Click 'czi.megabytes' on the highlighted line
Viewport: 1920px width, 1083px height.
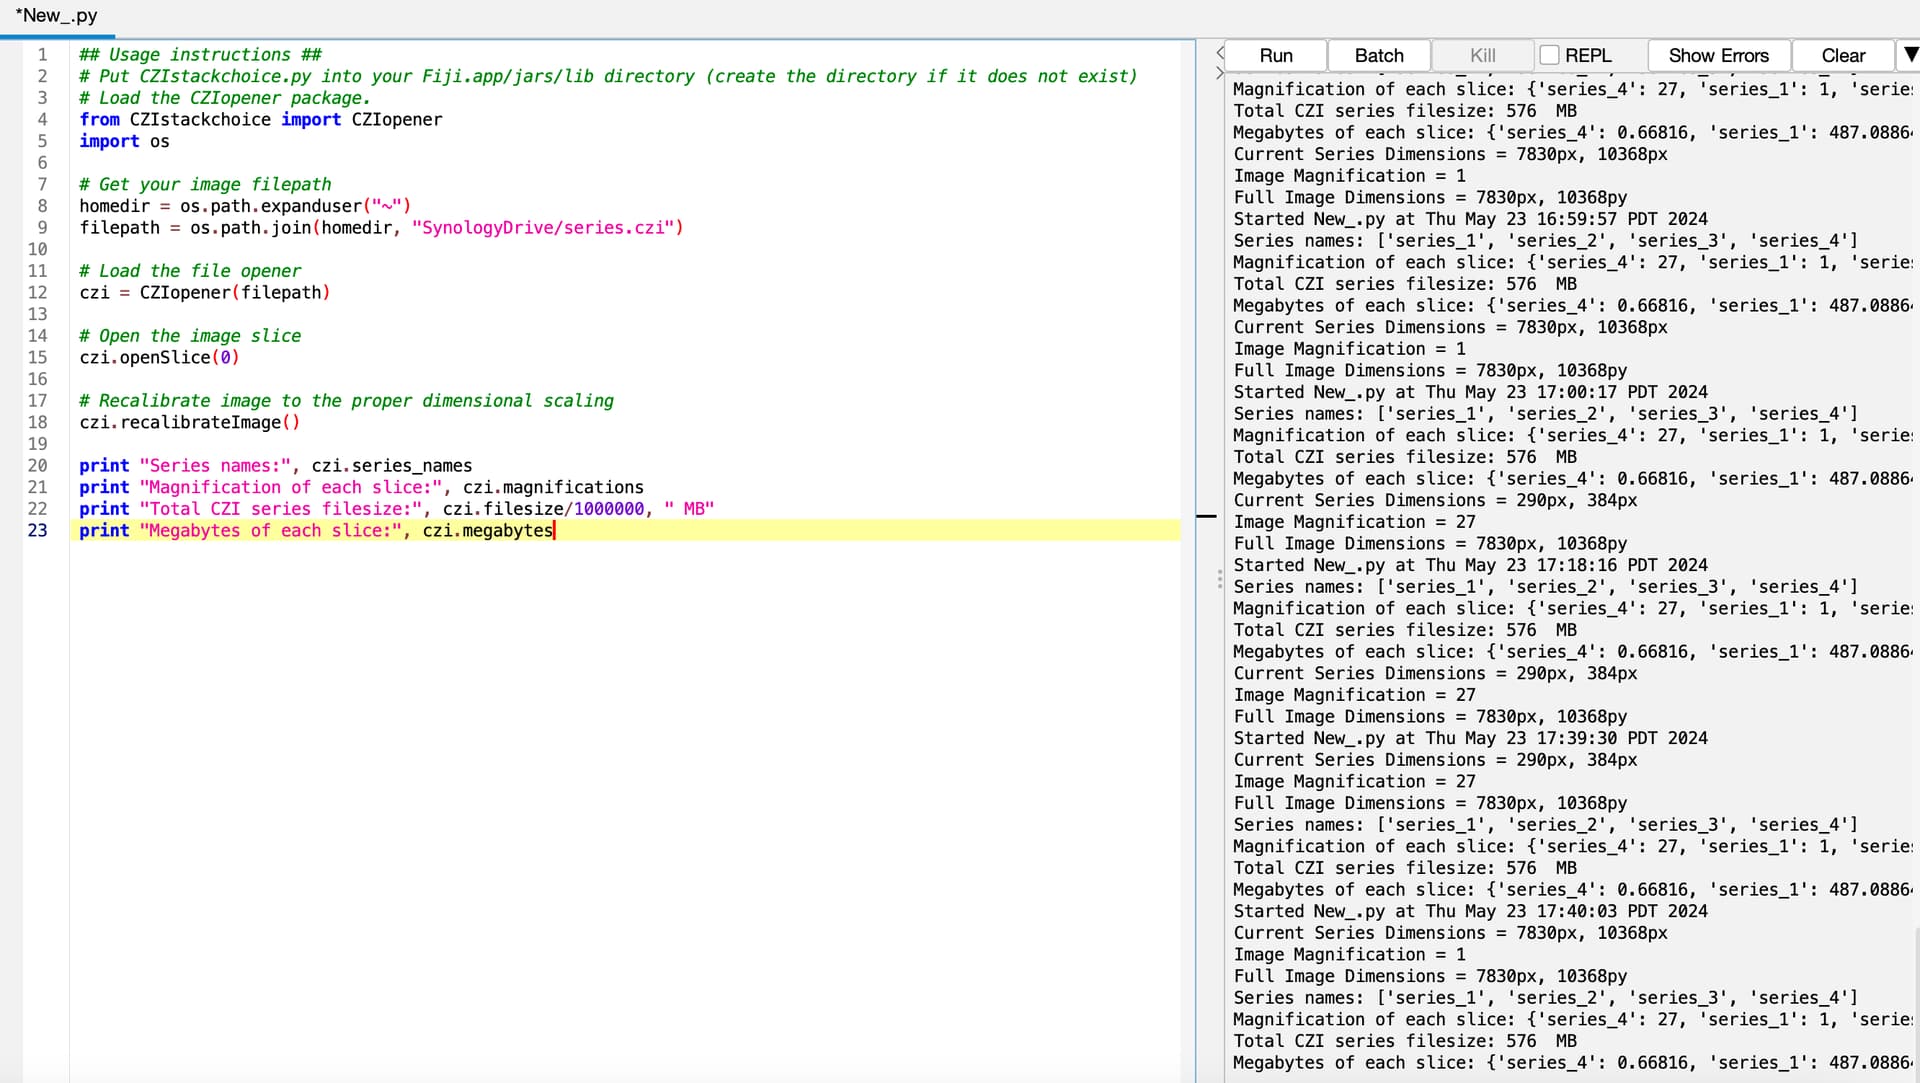pos(487,530)
